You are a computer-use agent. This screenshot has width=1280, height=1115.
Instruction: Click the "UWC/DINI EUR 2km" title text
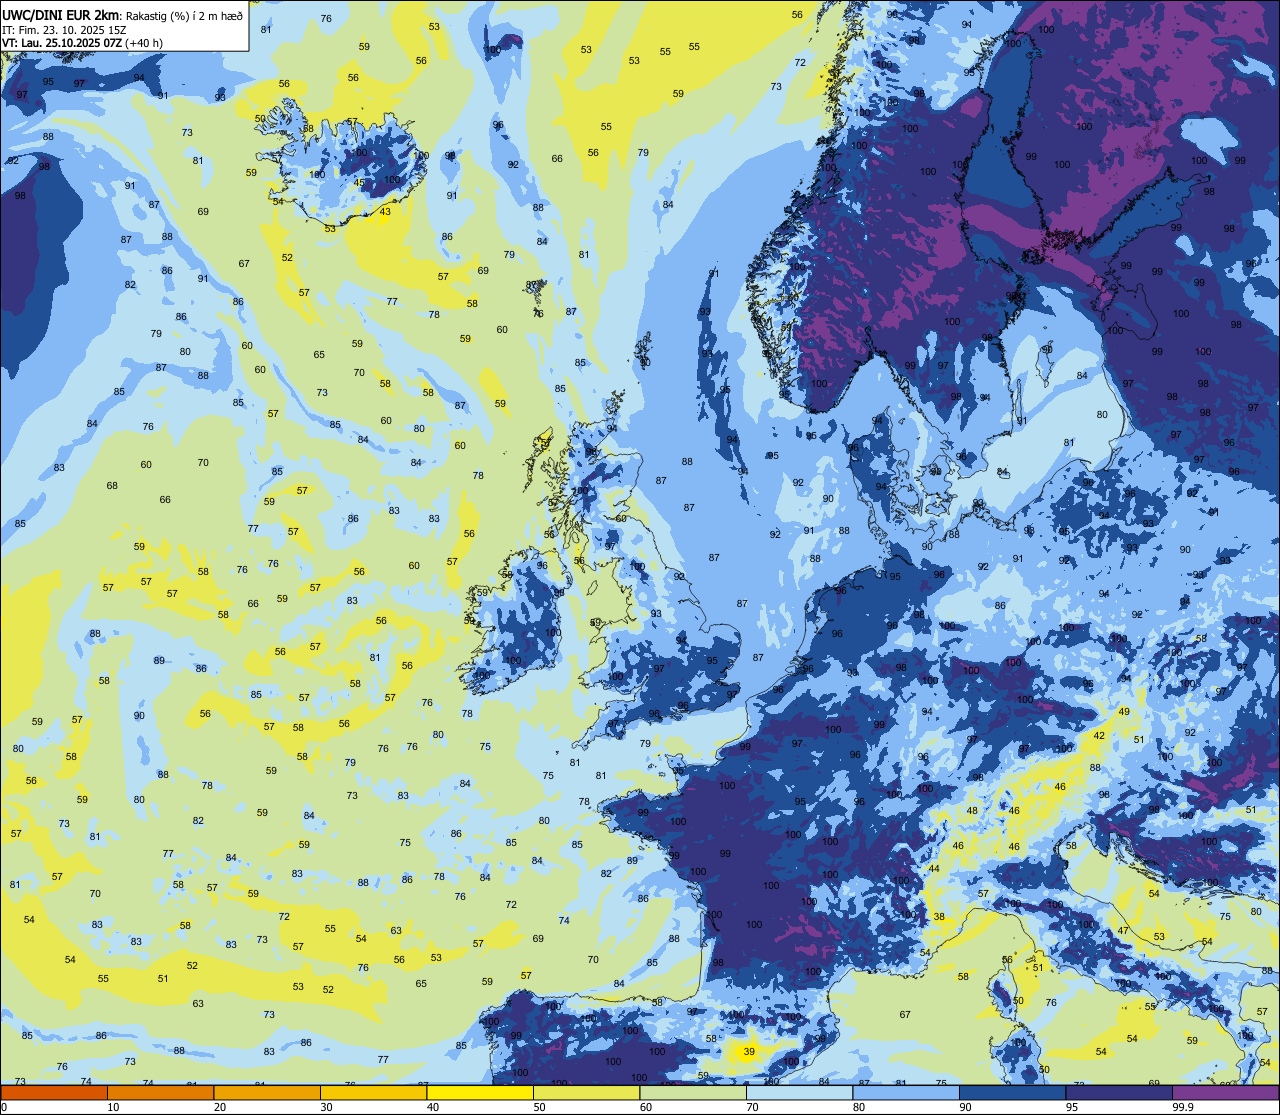pyautogui.click(x=60, y=15)
